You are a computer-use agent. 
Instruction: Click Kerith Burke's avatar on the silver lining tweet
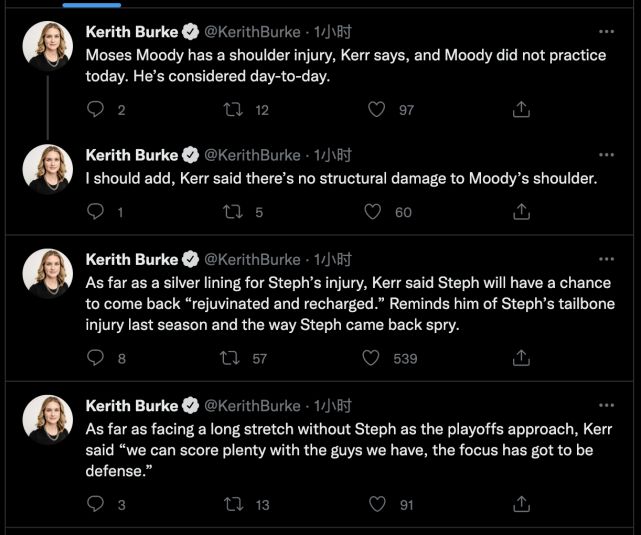click(48, 273)
